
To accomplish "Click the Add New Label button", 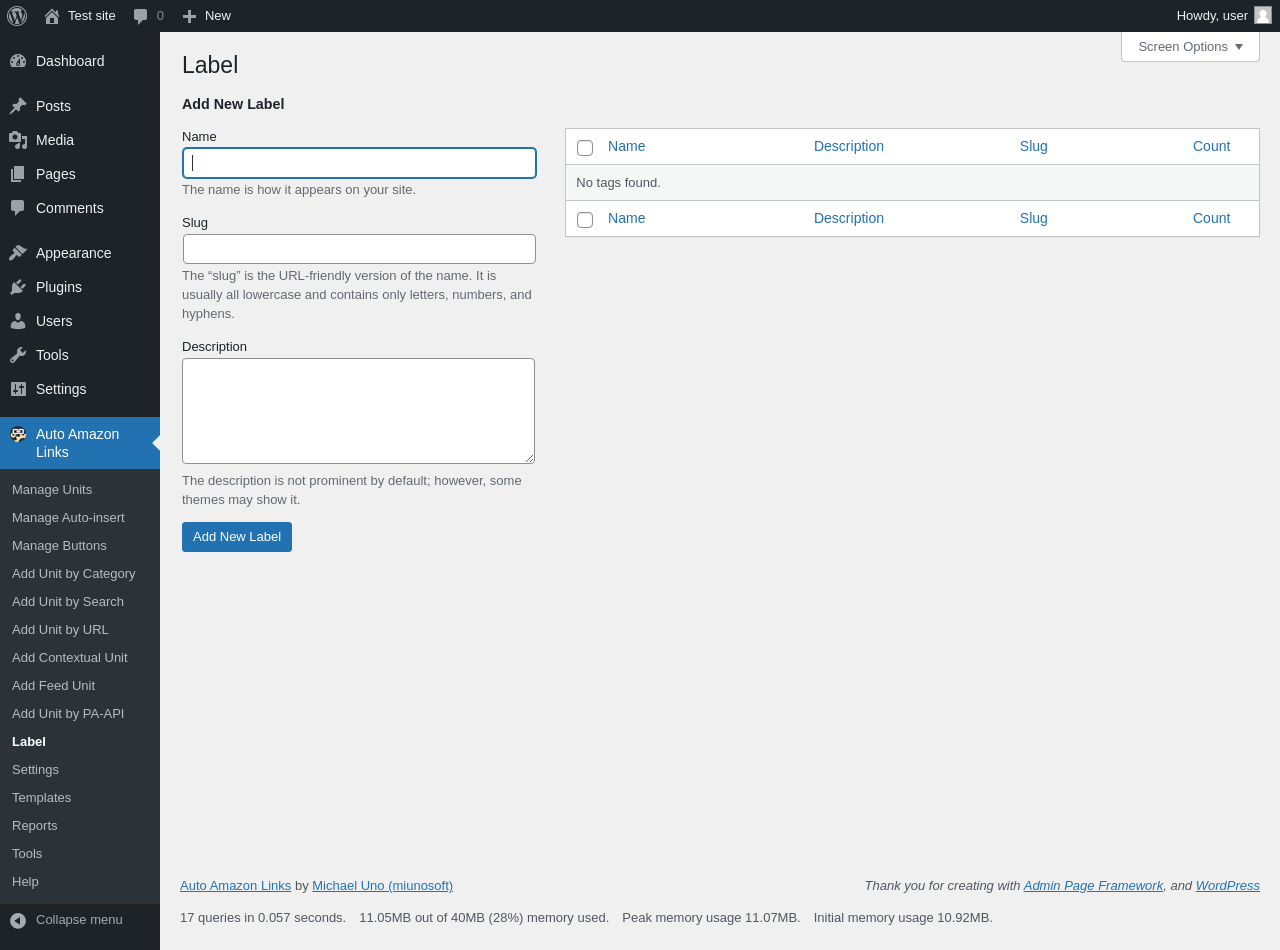I will pos(237,537).
